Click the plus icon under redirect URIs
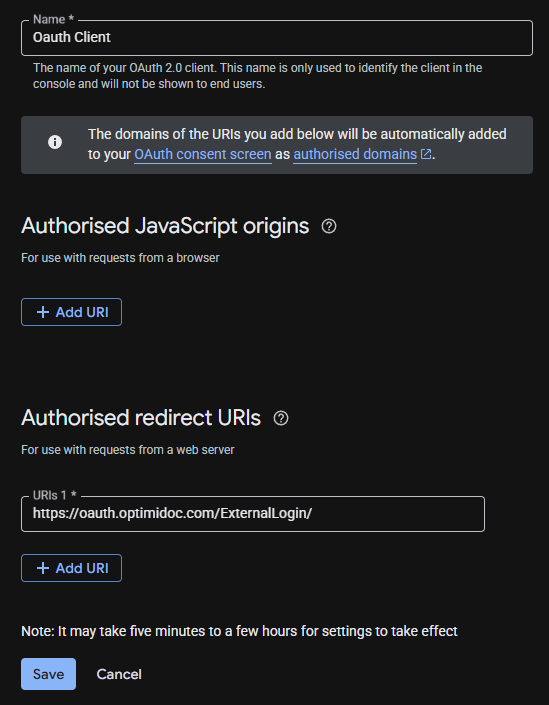Viewport: 549px width, 705px height. (43, 568)
